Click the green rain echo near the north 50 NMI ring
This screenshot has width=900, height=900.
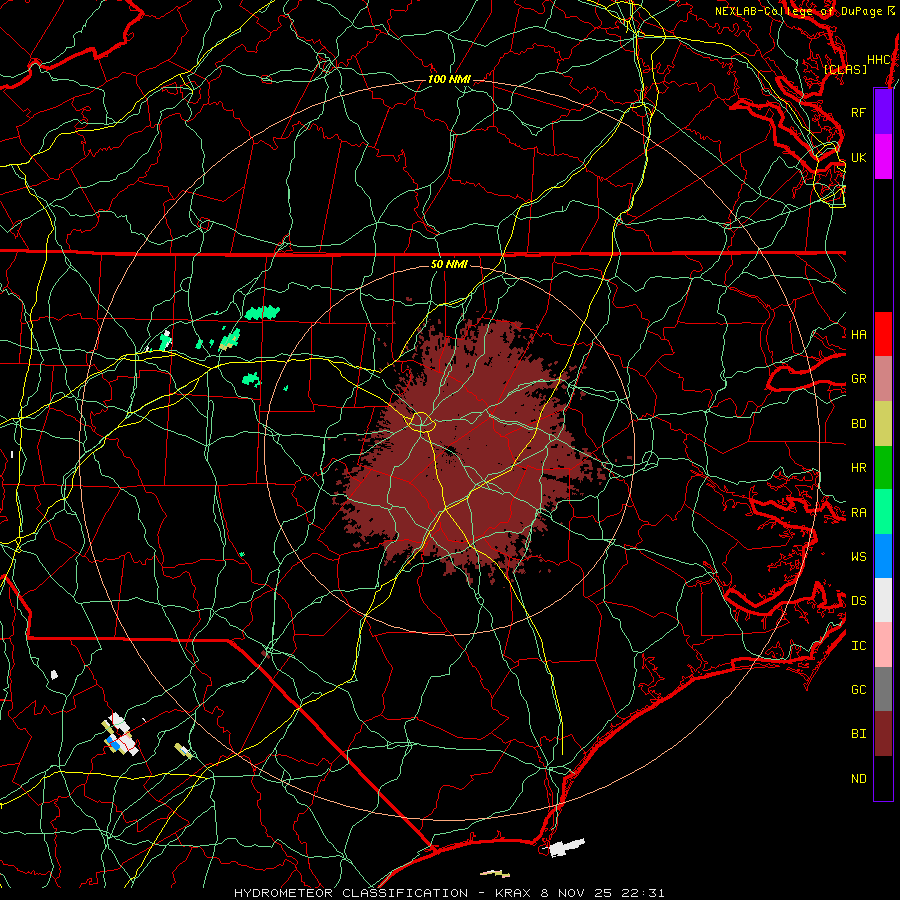click(262, 313)
